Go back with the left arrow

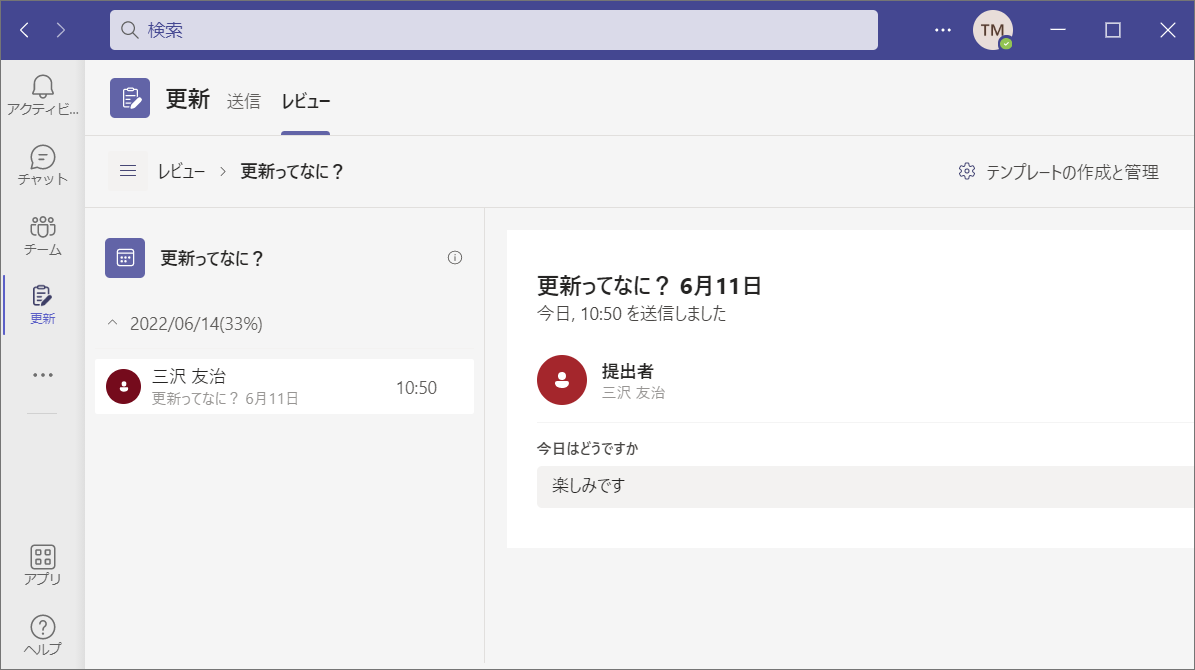(x=24, y=30)
